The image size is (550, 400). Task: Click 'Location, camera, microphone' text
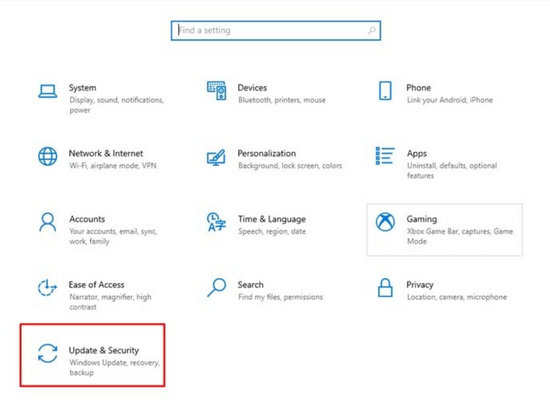[x=457, y=297]
